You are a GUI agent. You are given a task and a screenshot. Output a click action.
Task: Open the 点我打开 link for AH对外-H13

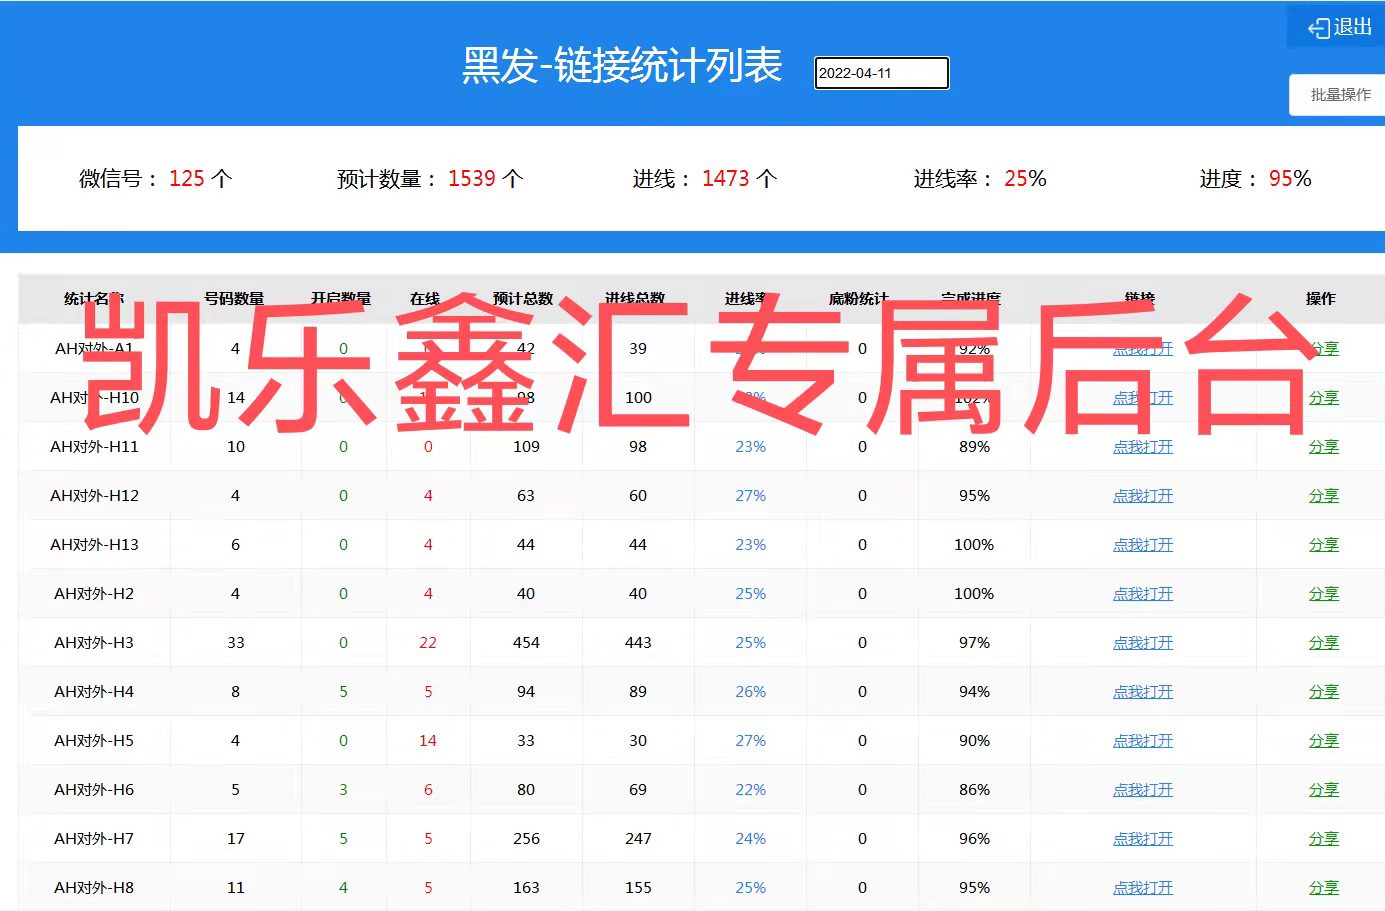1143,545
